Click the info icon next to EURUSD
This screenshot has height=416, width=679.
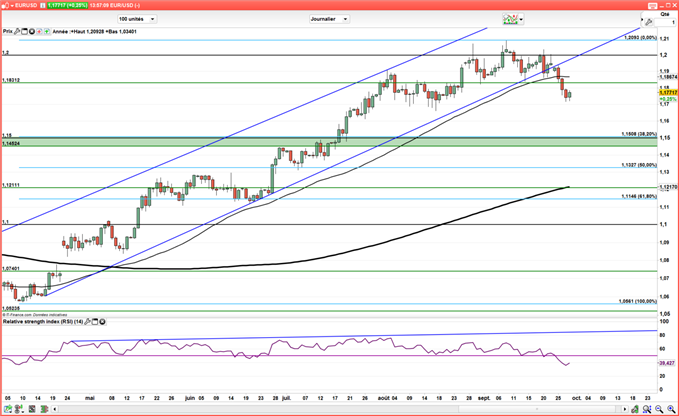point(42,5)
